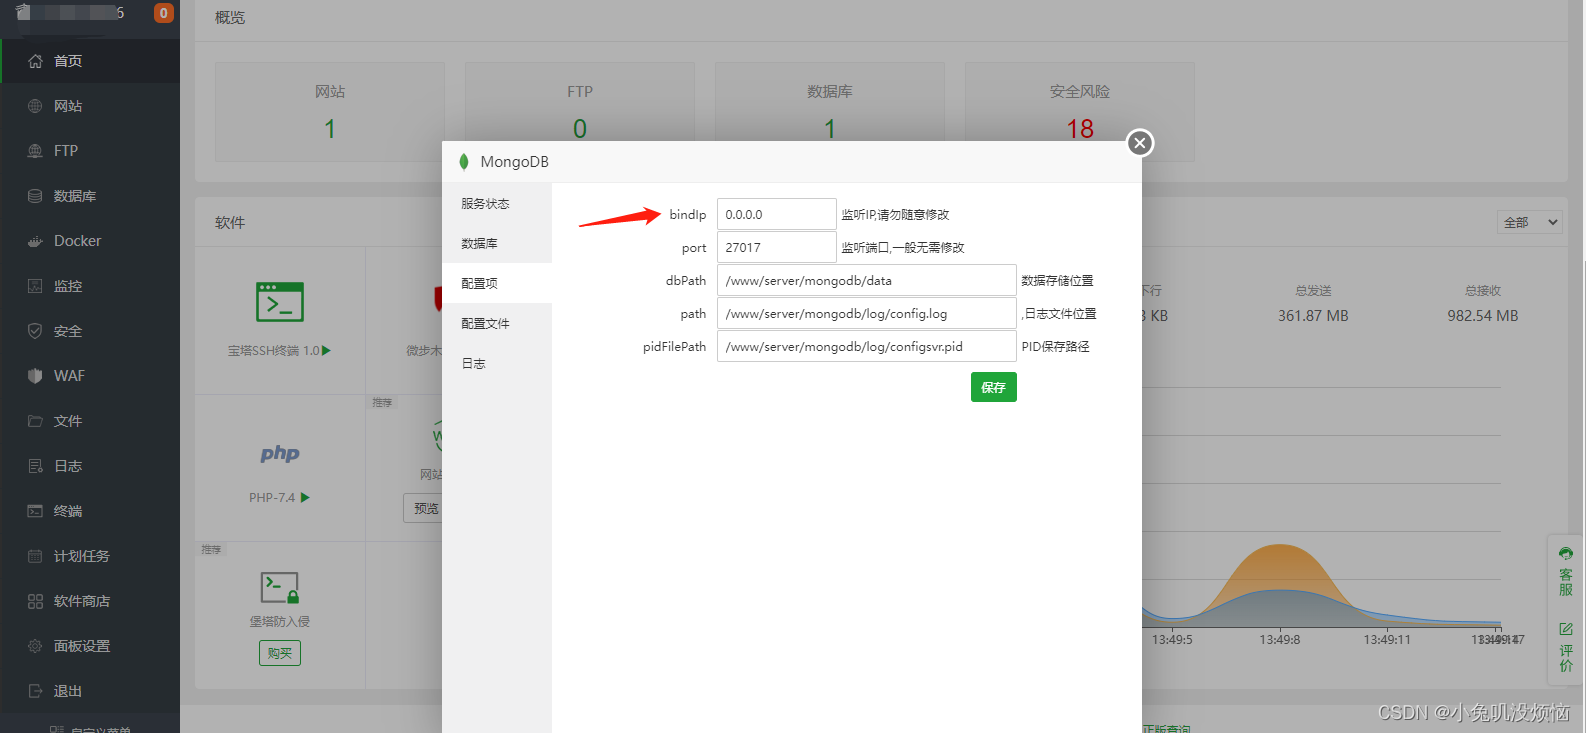1586x733 pixels.
Task: Click the dbPath input field
Action: coord(866,280)
